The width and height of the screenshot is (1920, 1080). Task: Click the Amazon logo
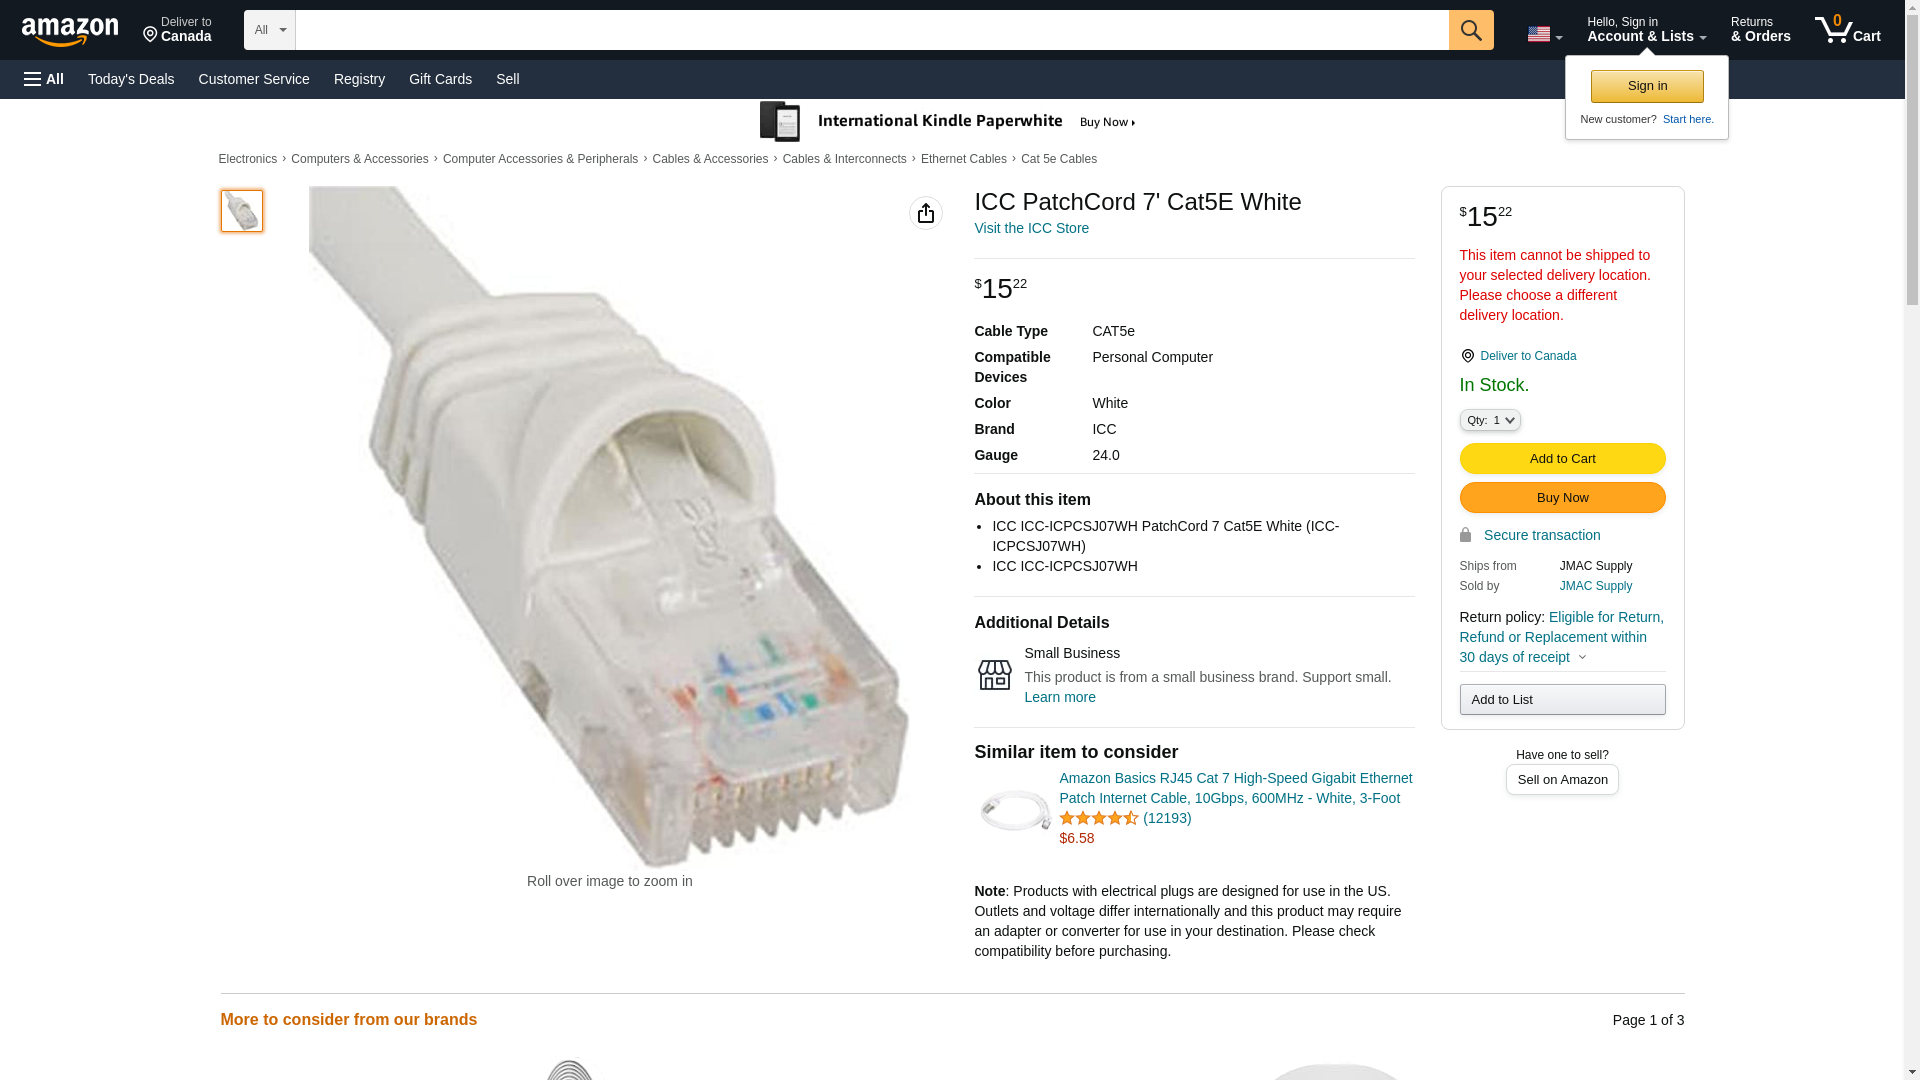coord(70,31)
